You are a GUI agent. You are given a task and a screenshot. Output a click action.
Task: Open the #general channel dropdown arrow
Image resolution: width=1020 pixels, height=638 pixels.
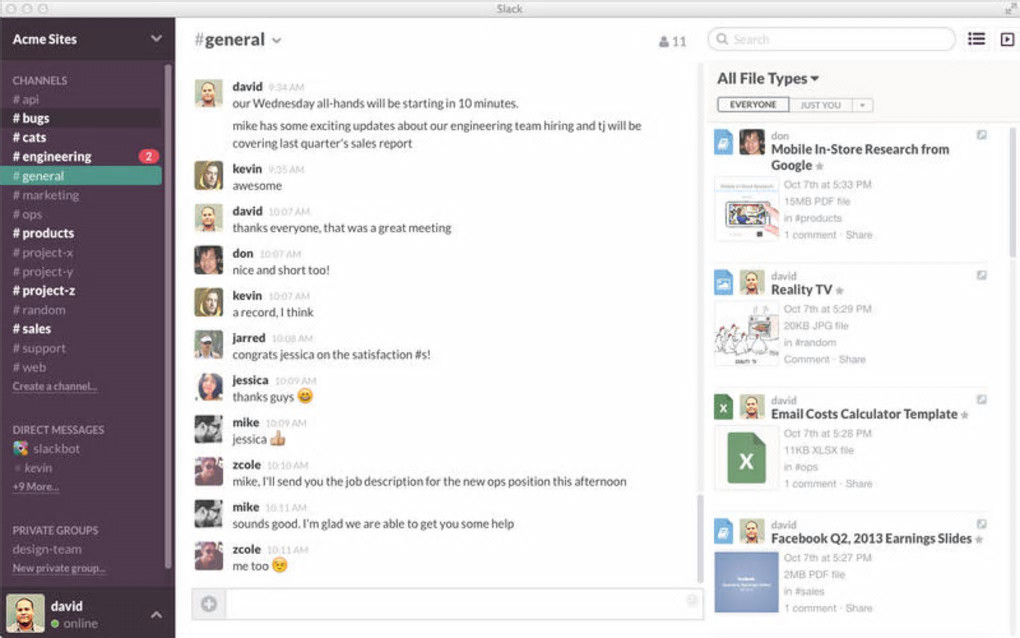(276, 41)
